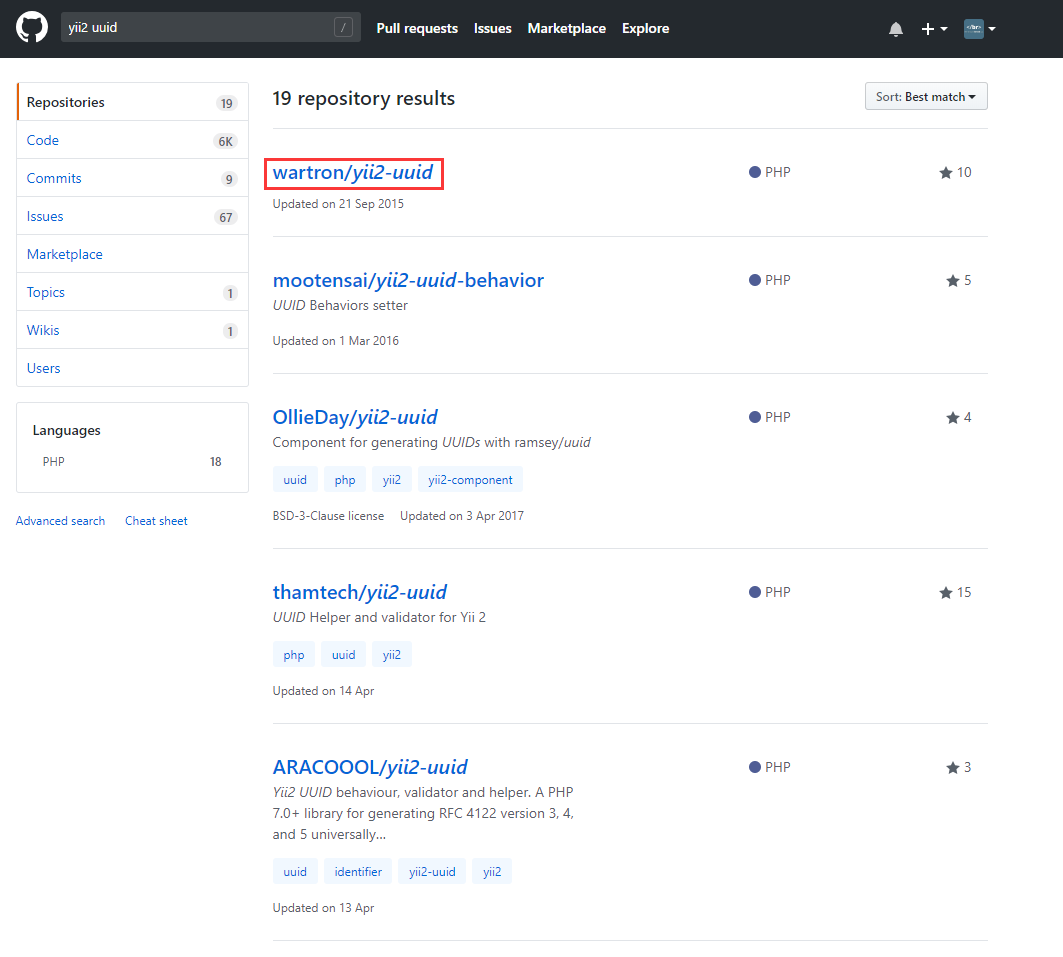Open the plus create-new menu
The width and height of the screenshot is (1063, 957).
tap(934, 29)
